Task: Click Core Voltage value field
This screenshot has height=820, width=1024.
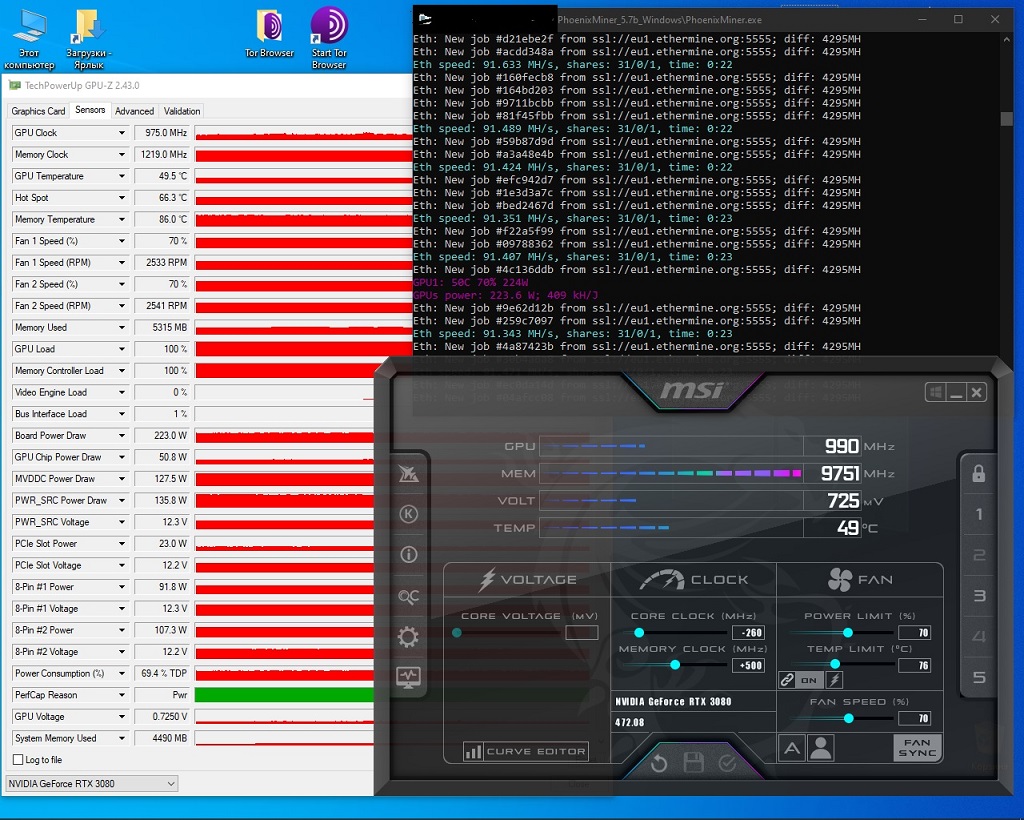Action: click(x=582, y=633)
